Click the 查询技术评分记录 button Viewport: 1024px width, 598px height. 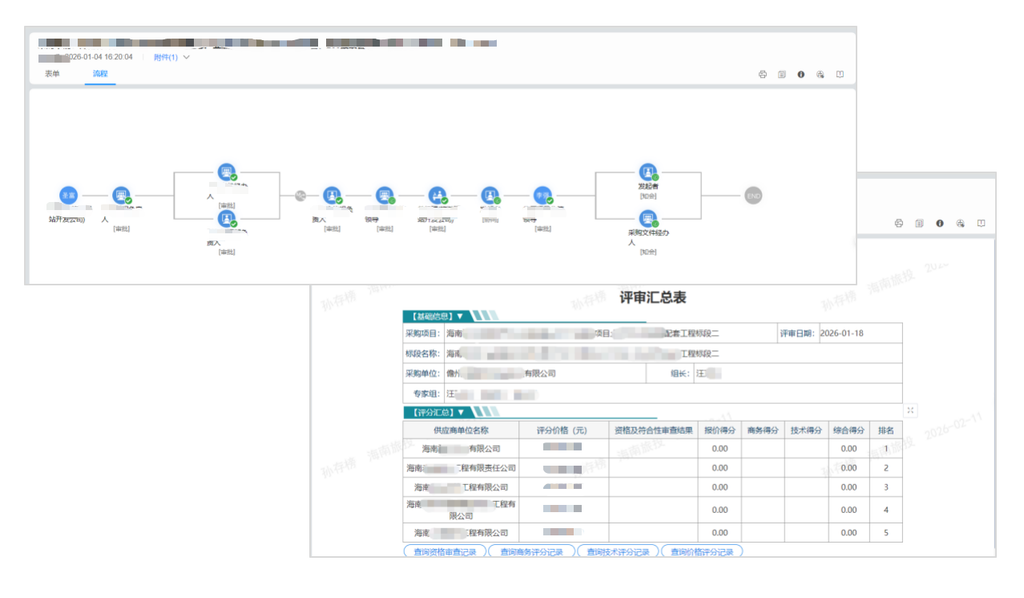point(618,552)
